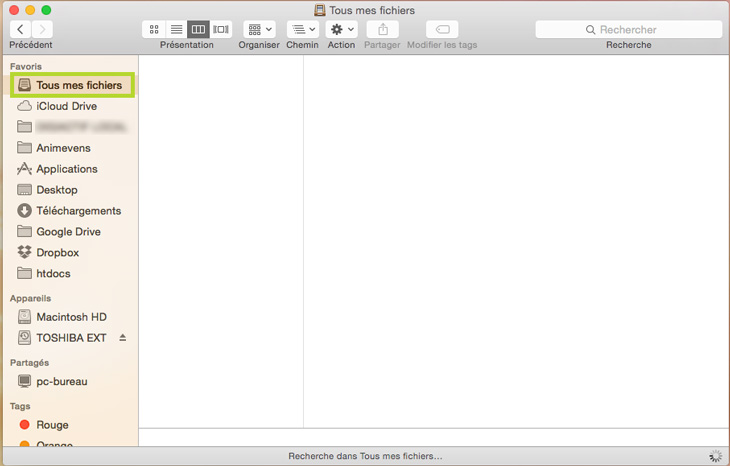730x466 pixels.
Task: Go back with Précédent arrow
Action: 21,30
